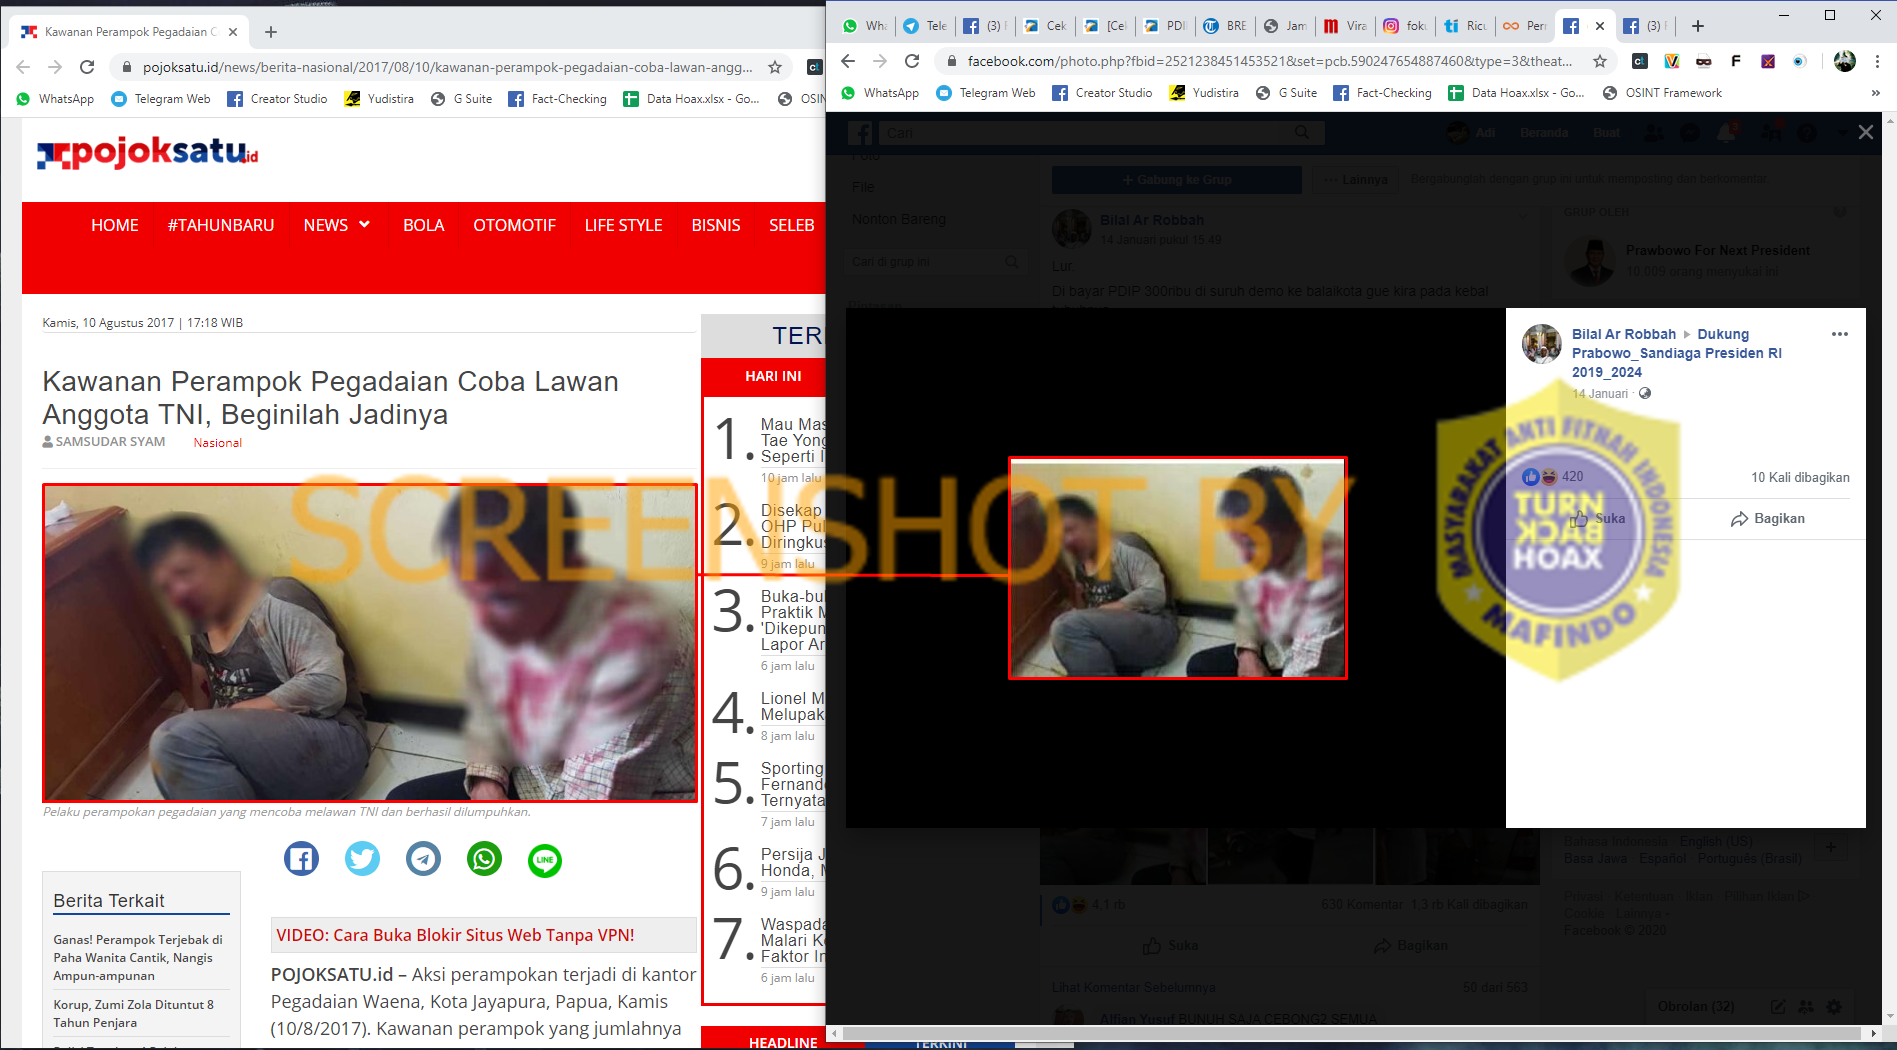Image resolution: width=1897 pixels, height=1050 pixels.
Task: Click the robbery article main photo
Action: [x=369, y=642]
